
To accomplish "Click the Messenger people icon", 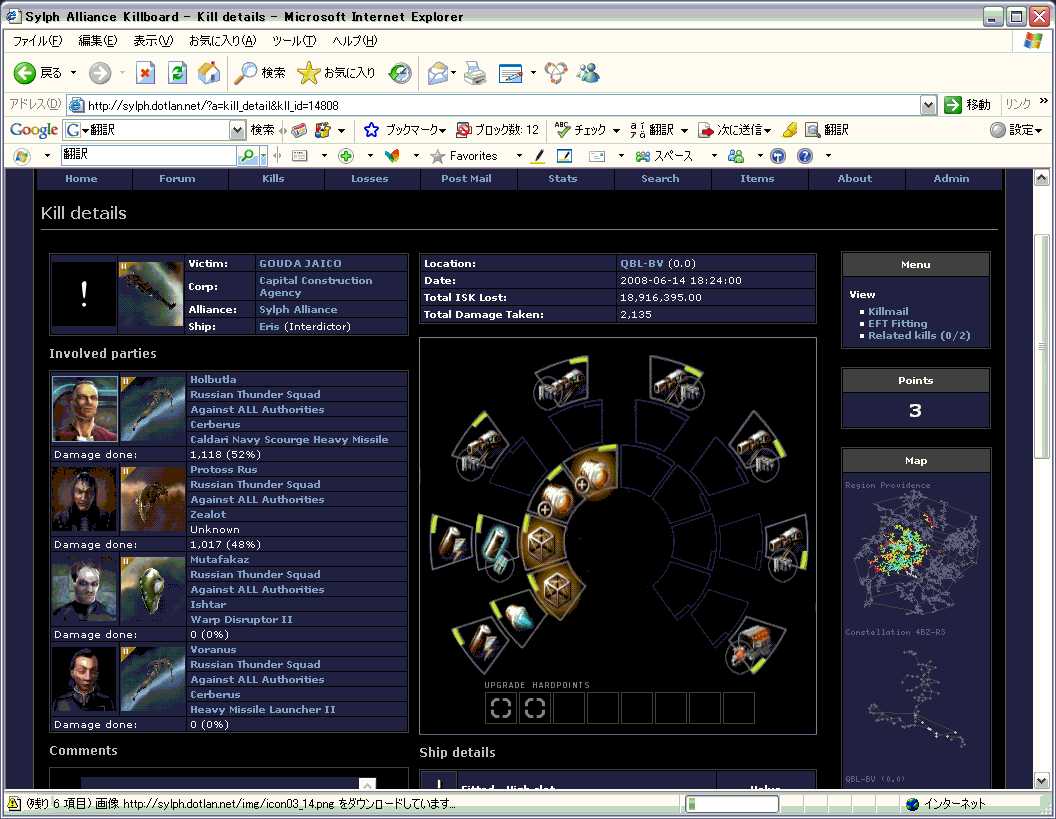I will click(x=588, y=72).
